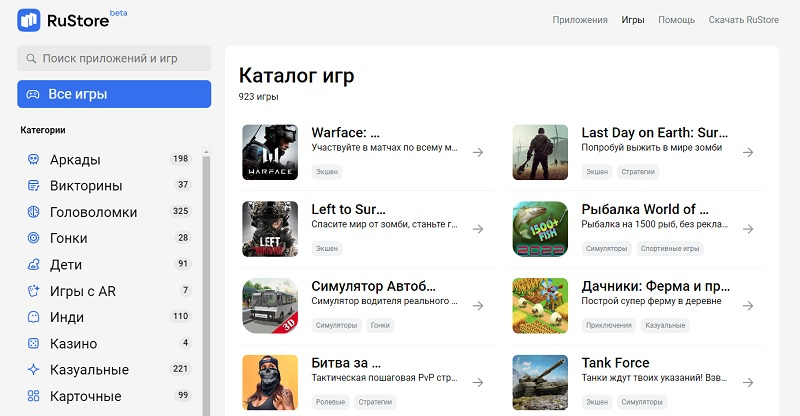The width and height of the screenshot is (800, 416).
Task: Click the Викторины category icon
Action: (x=33, y=185)
